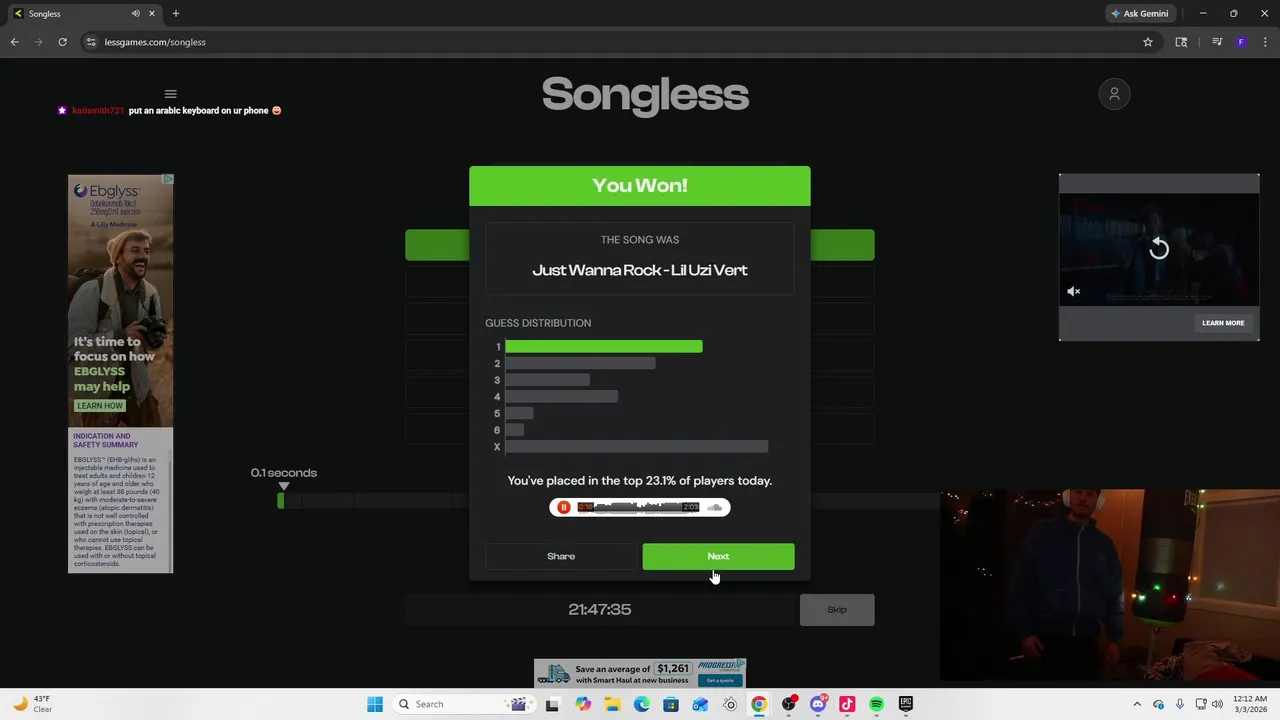Open a new browser tab
Image resolution: width=1280 pixels, height=720 pixels.
tap(176, 14)
